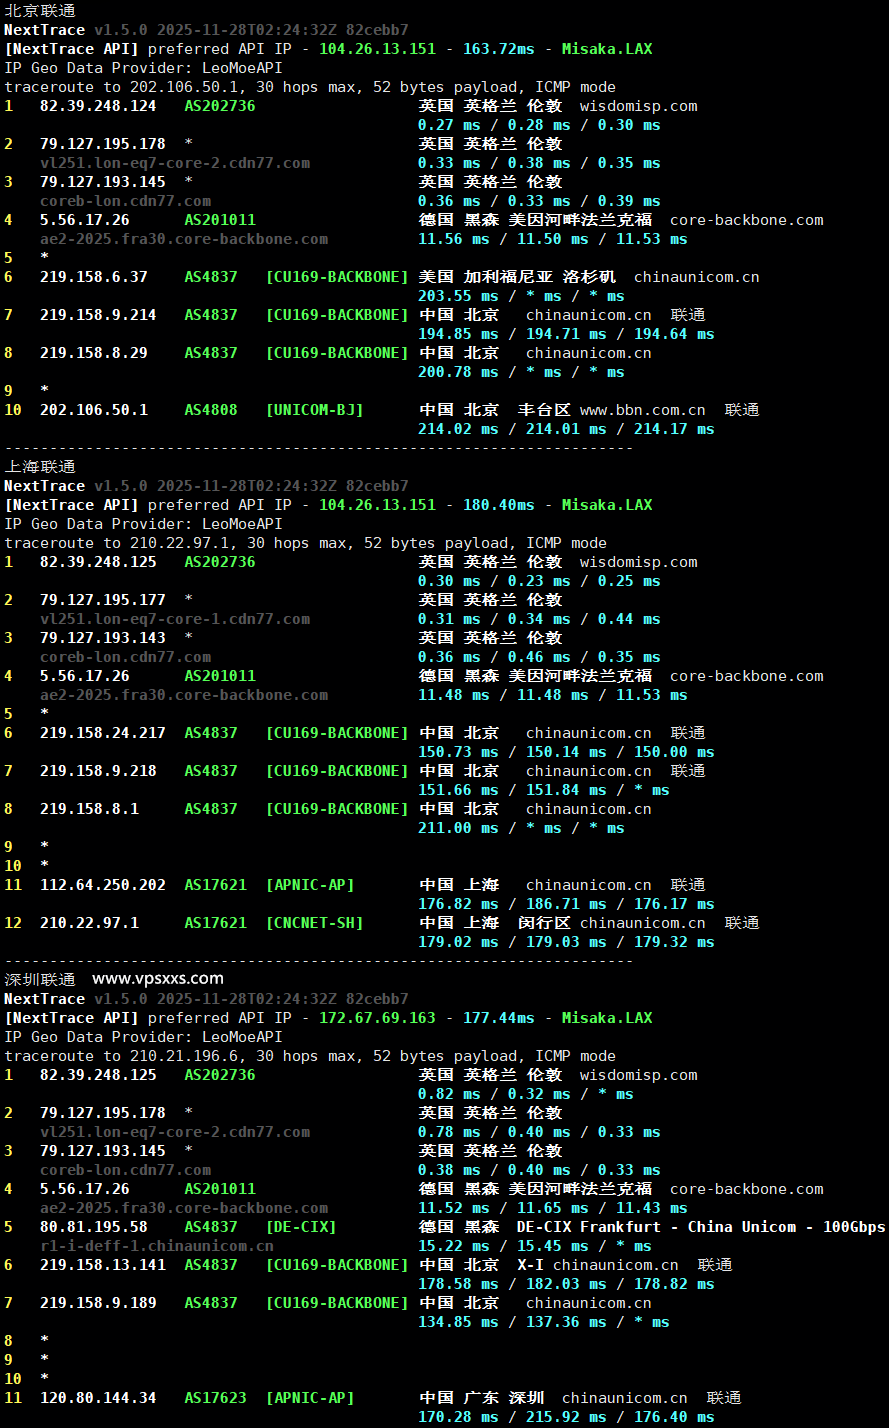Image resolution: width=889 pixels, height=1428 pixels.
Task: Click the hostname wisdomisp.com on hop 1
Action: tap(638, 105)
